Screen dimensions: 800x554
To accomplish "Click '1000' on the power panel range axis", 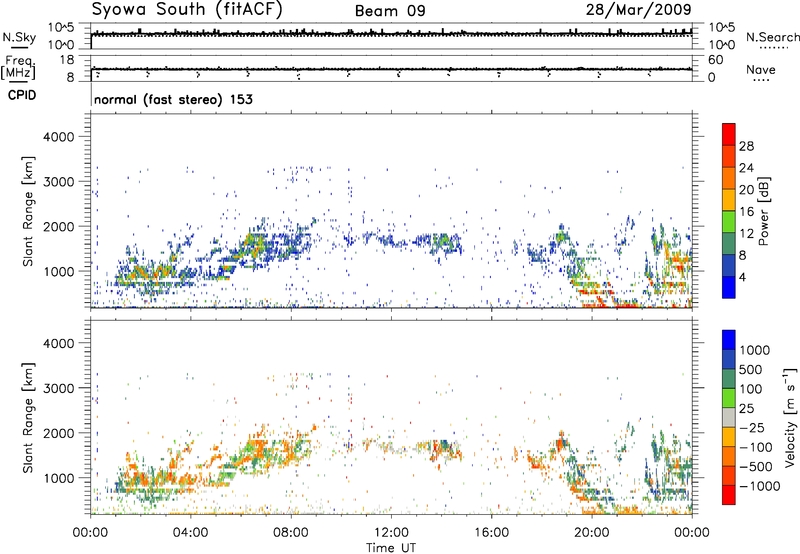I will [58, 271].
